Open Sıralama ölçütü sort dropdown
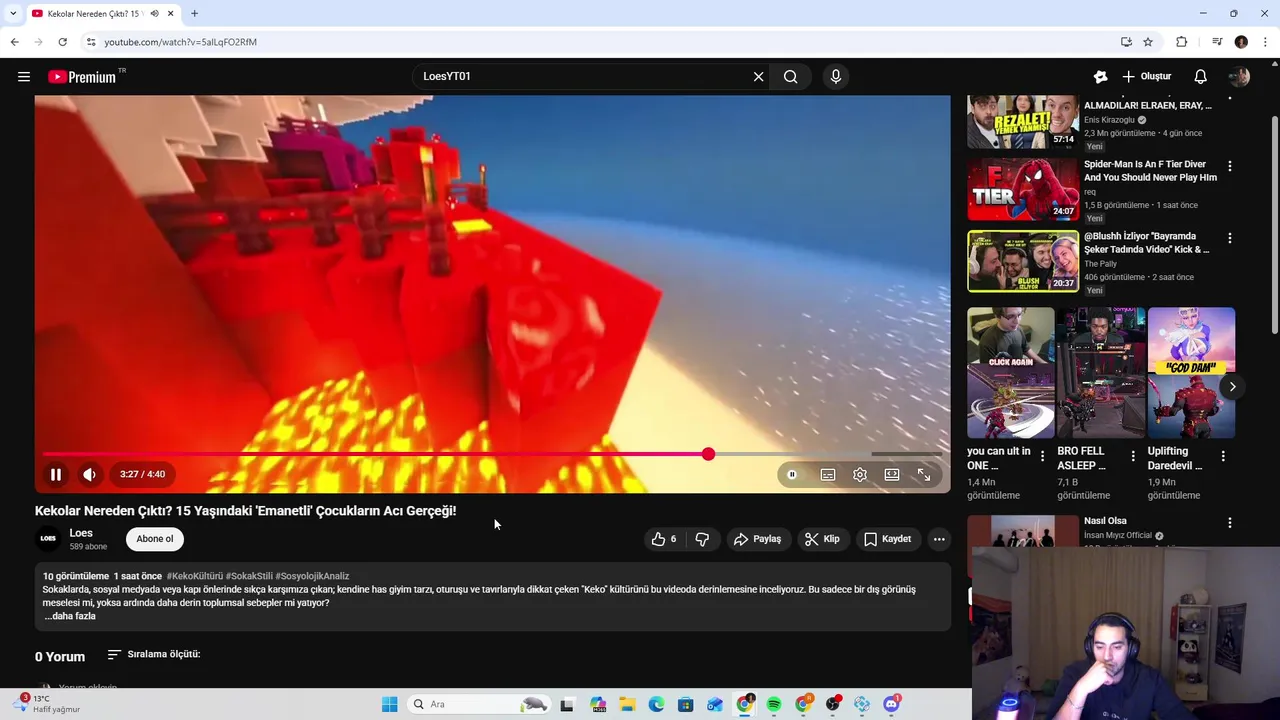 (154, 654)
